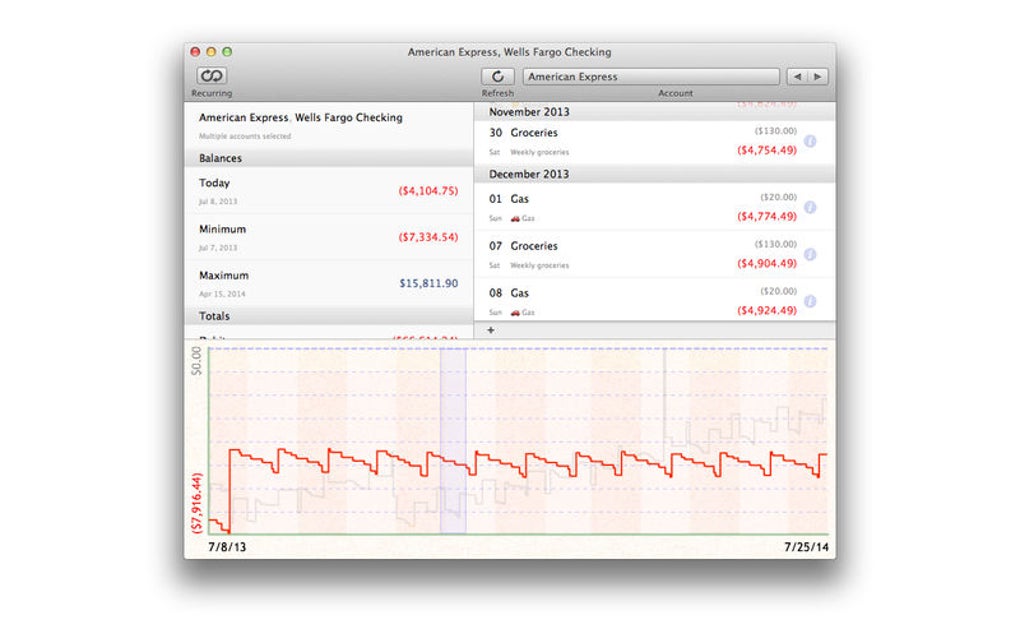The image size is (1020, 638).
Task: Click the Balances section header
Action: [x=329, y=158]
